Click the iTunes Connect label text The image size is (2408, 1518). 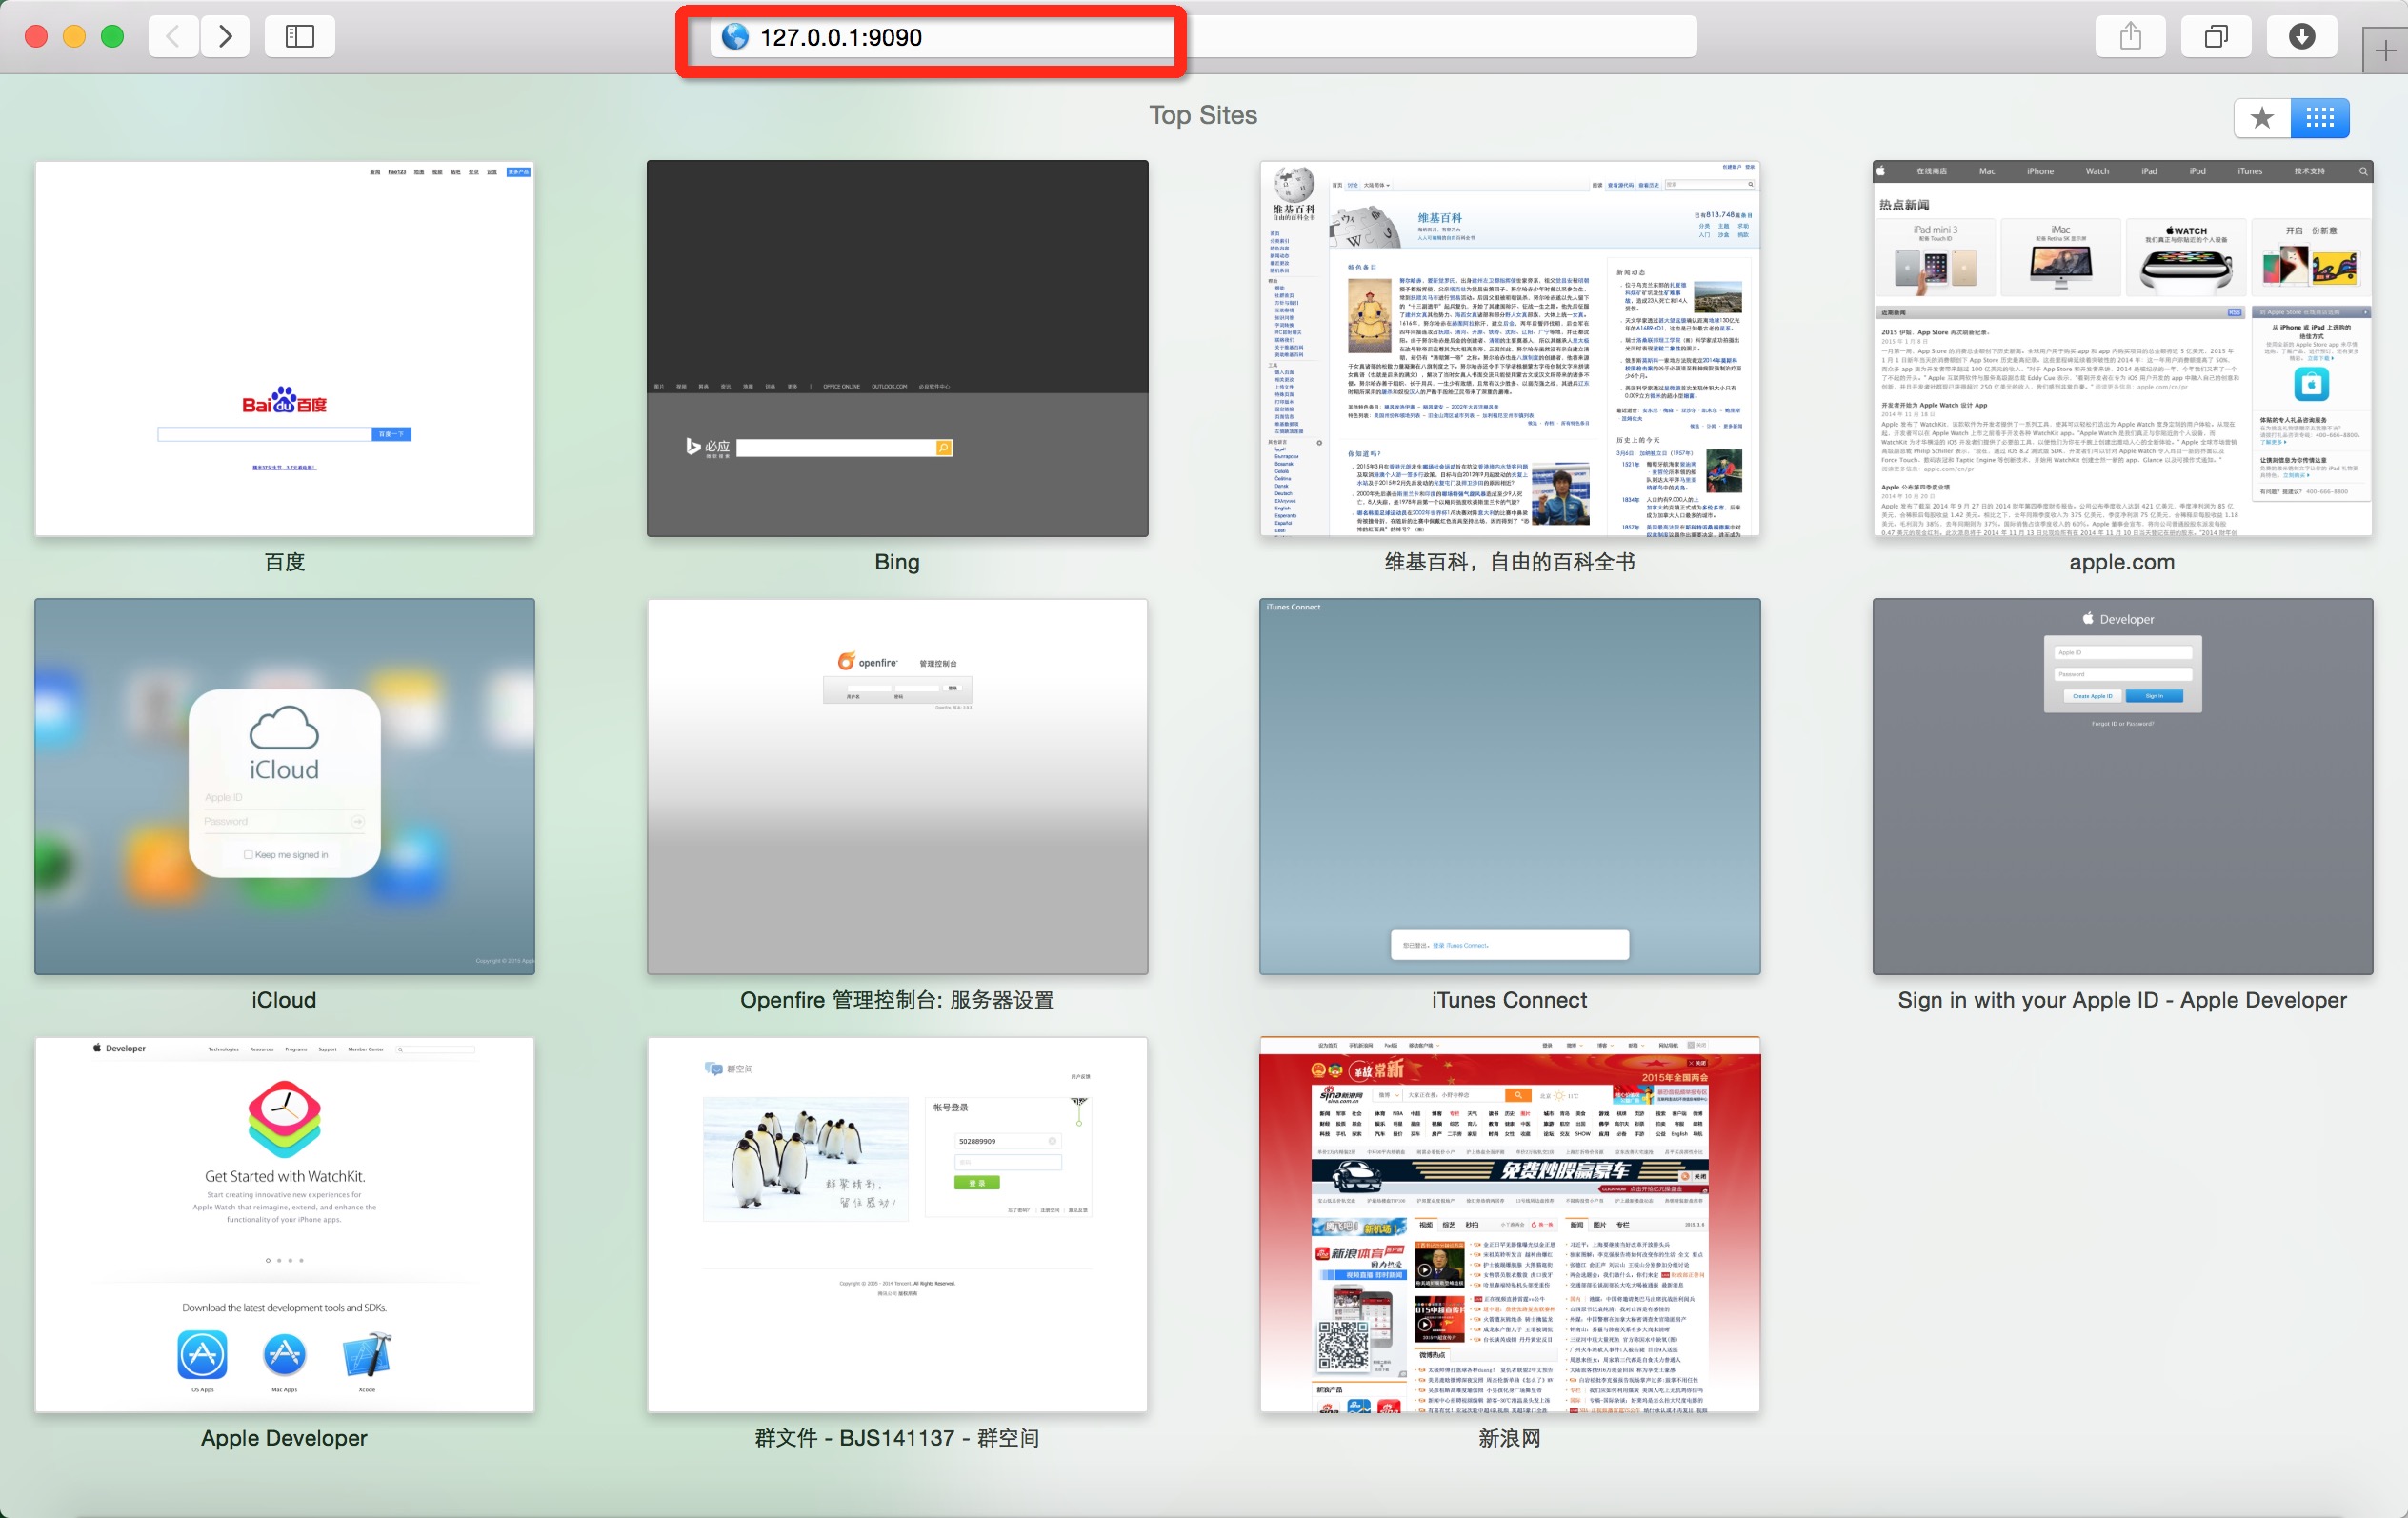coord(1510,1000)
